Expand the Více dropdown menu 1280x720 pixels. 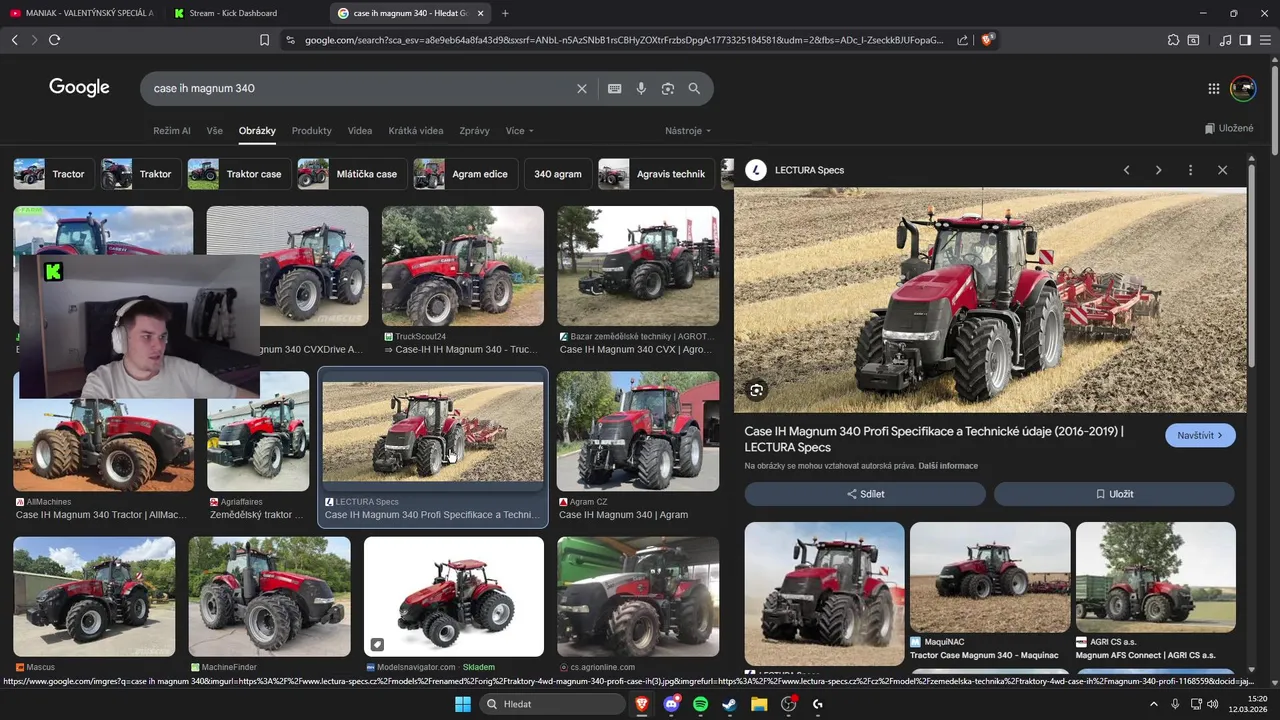(x=520, y=131)
